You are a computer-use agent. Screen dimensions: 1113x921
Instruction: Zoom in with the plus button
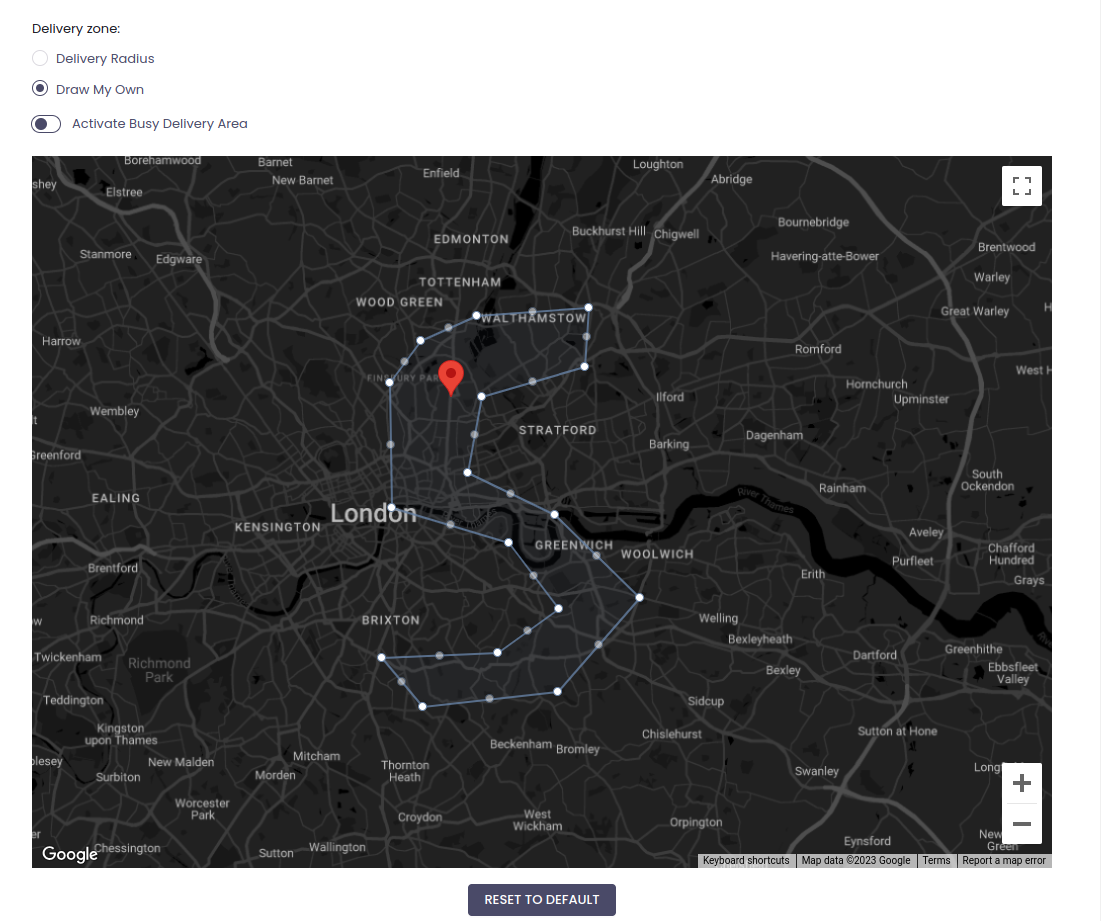tap(1021, 783)
